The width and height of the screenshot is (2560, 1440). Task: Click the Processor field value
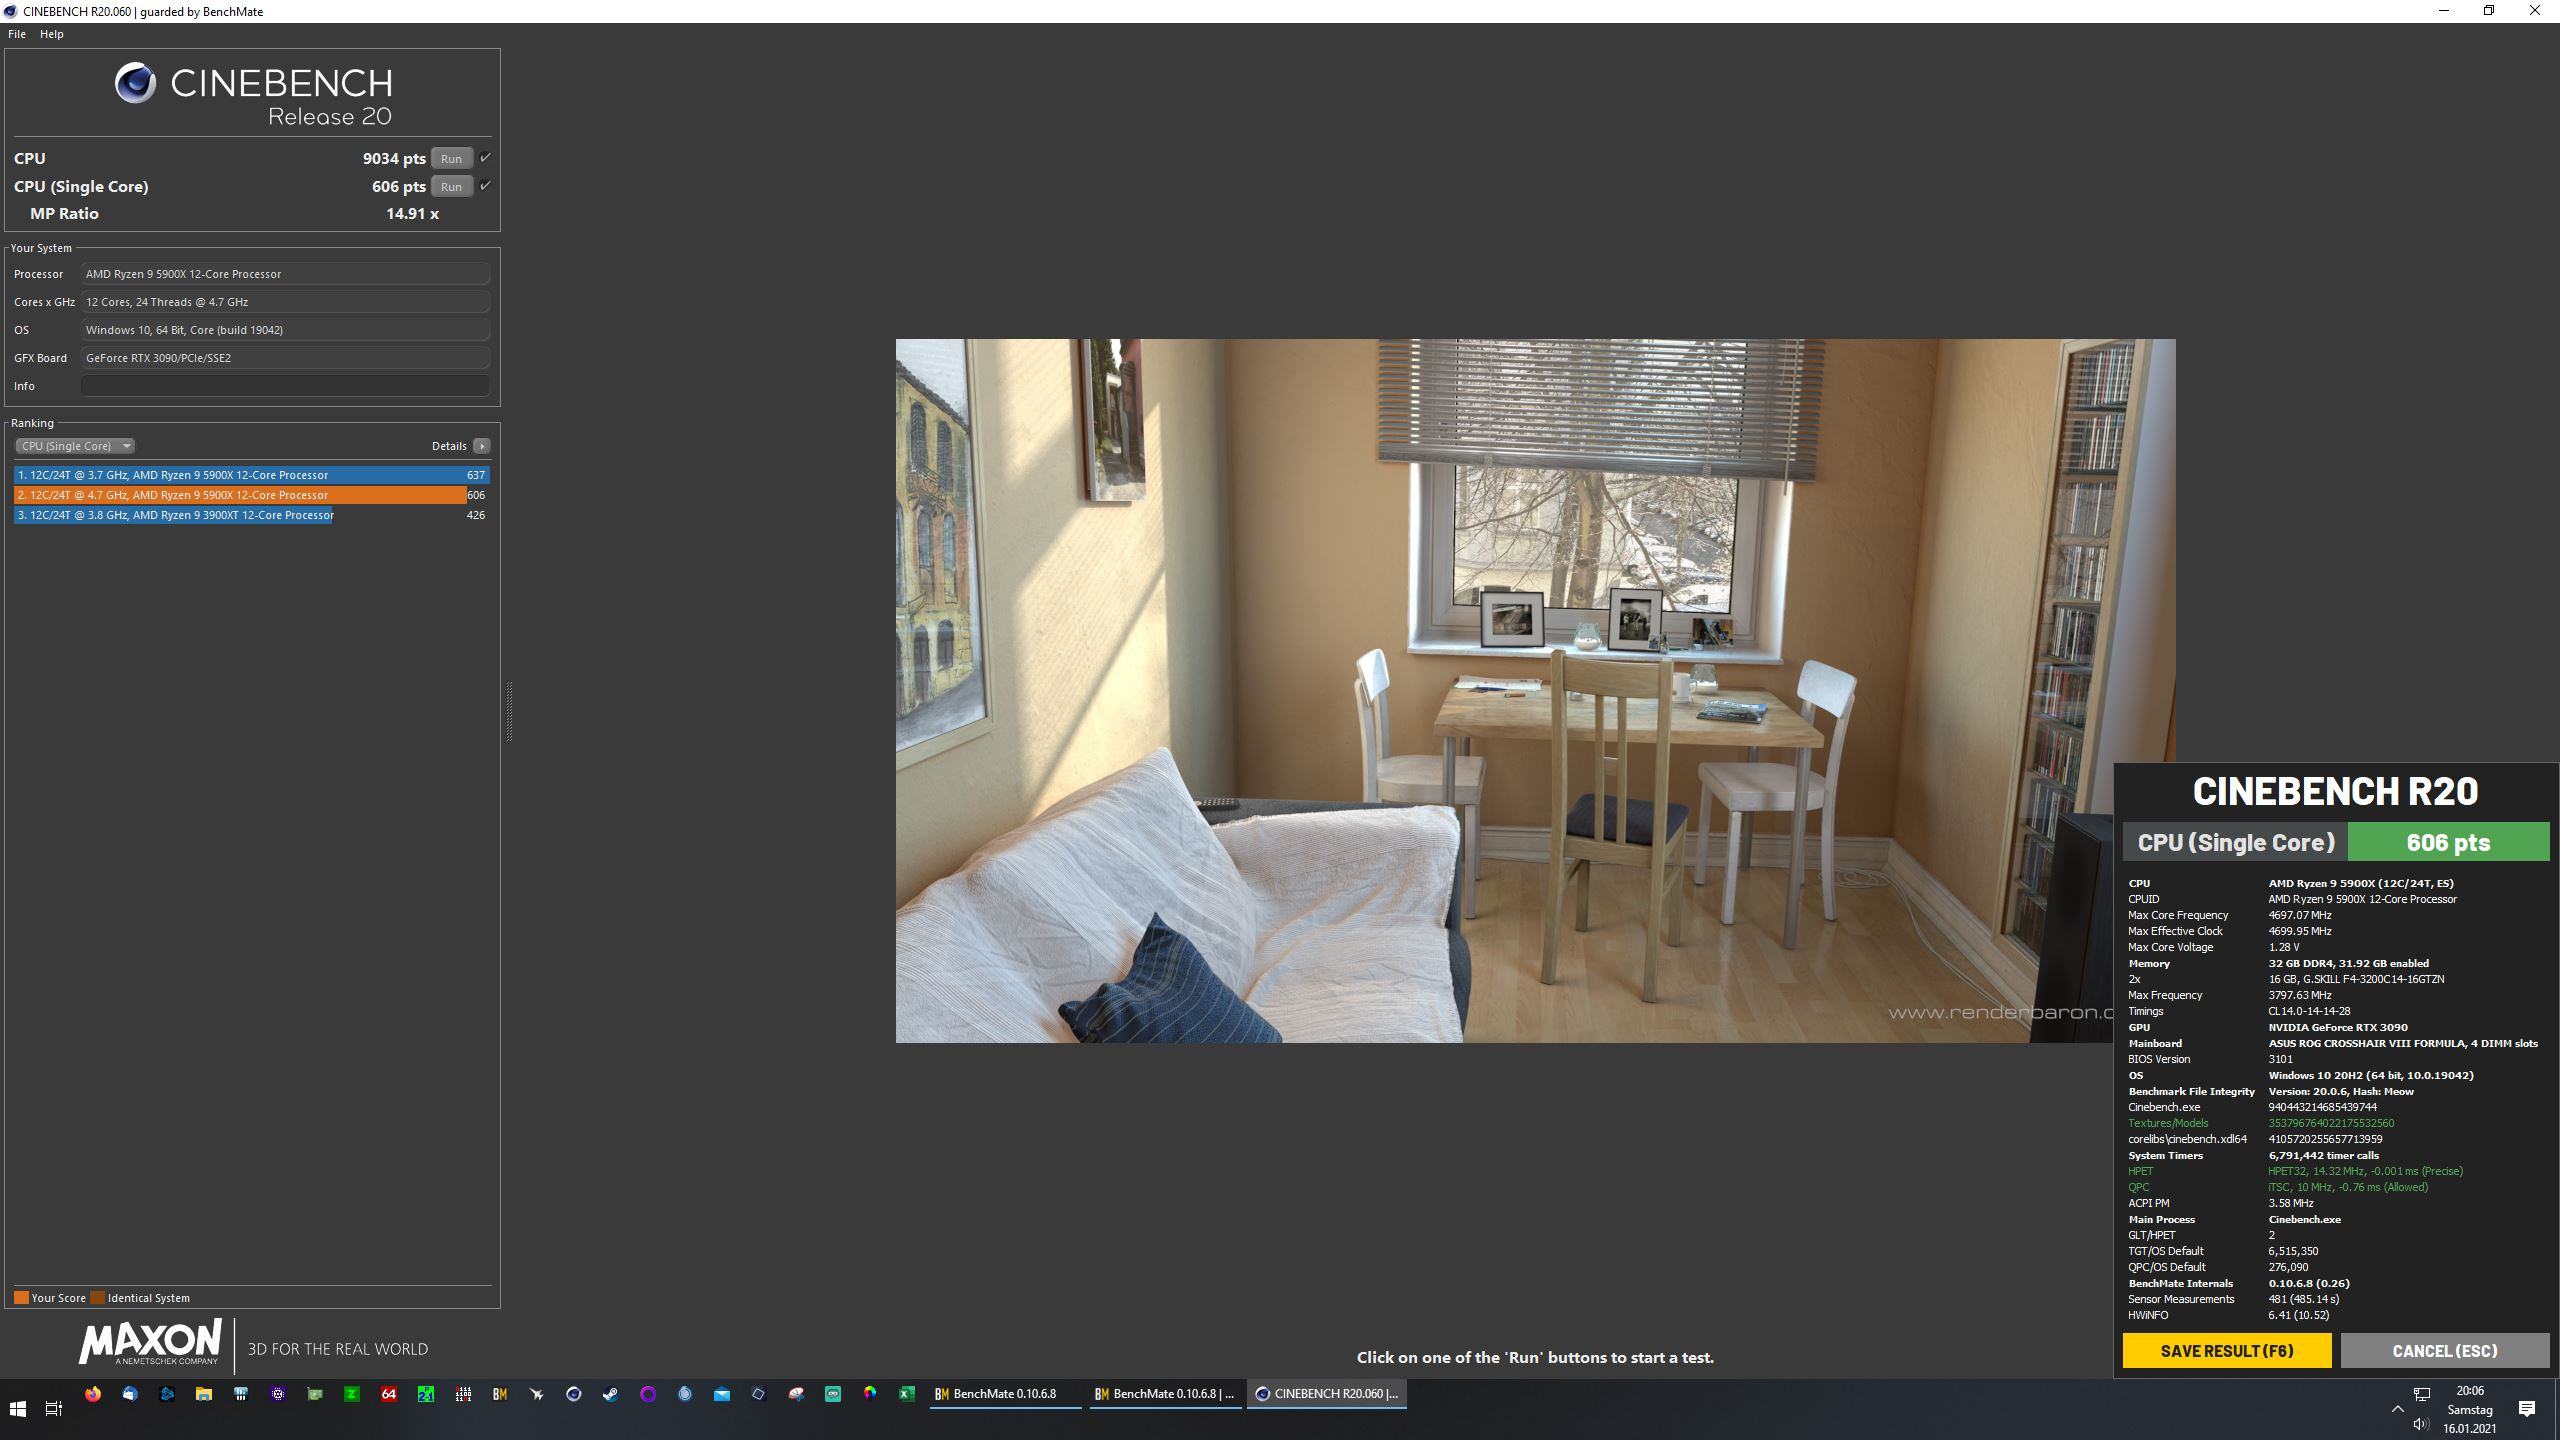click(x=285, y=274)
